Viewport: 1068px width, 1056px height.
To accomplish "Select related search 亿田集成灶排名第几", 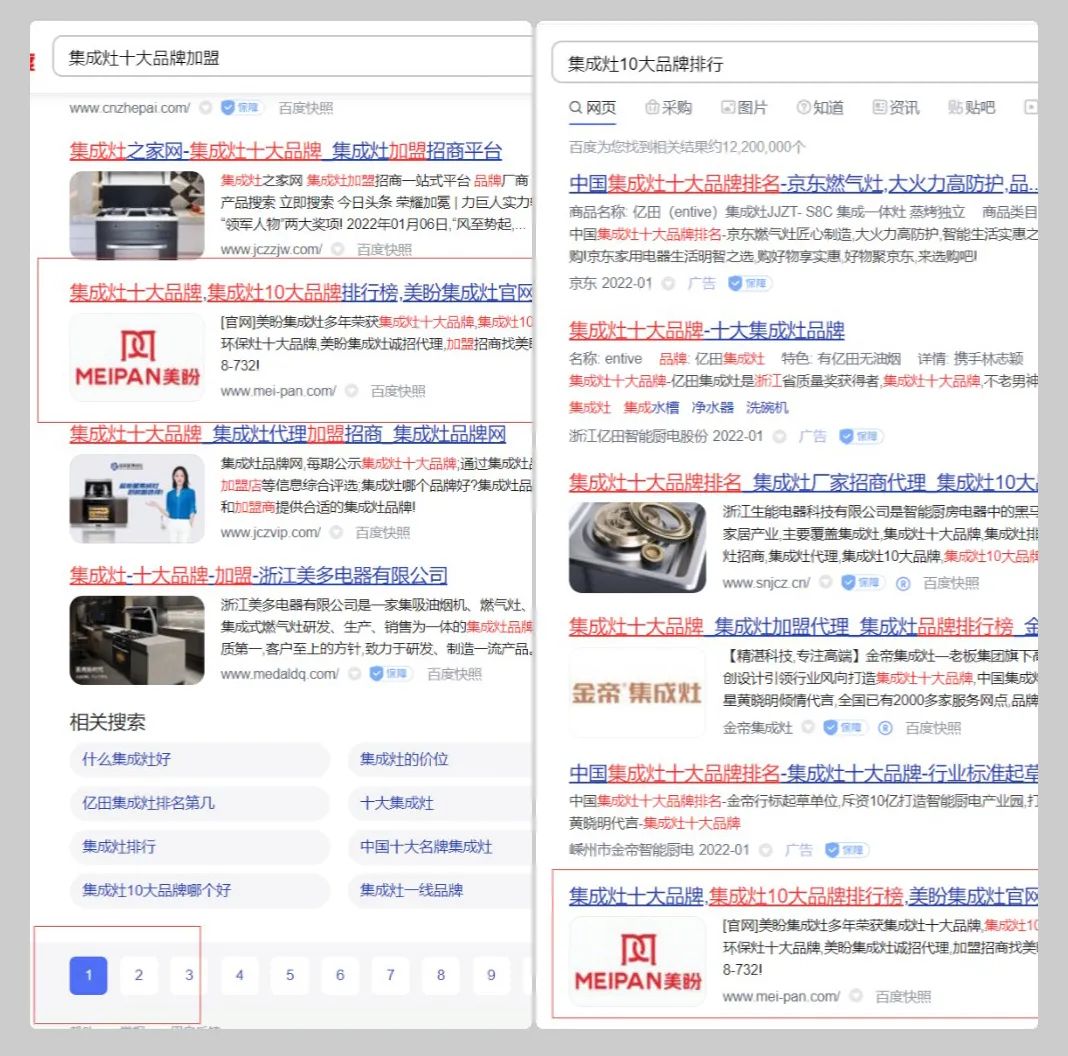I will [199, 803].
